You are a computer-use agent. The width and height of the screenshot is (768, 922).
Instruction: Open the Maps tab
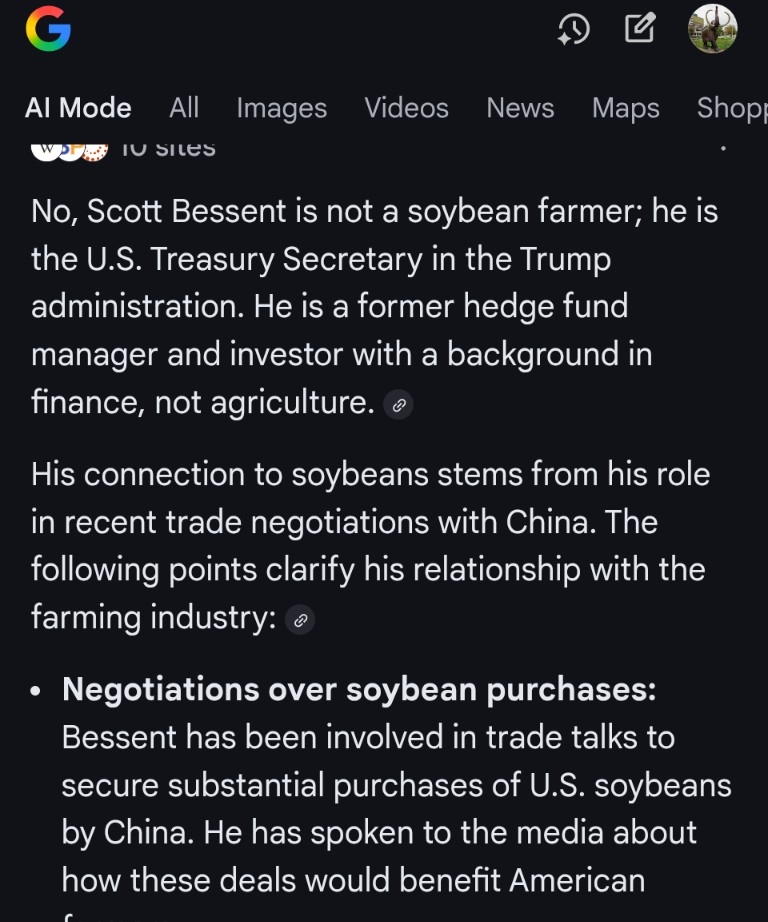[x=625, y=108]
